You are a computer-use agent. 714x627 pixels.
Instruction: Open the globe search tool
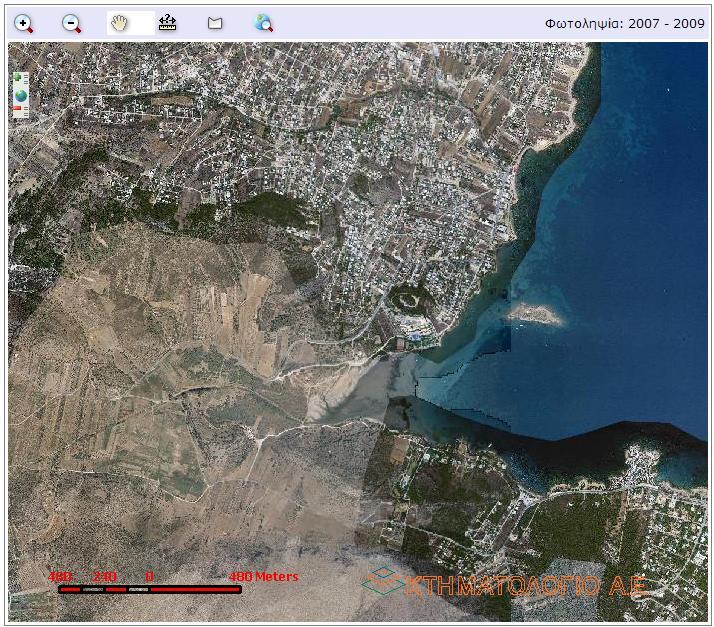point(263,23)
